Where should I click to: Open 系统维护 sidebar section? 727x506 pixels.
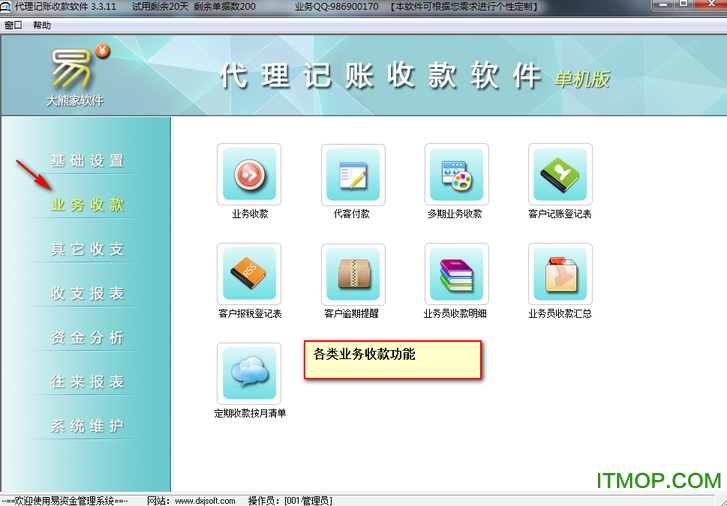(88, 427)
